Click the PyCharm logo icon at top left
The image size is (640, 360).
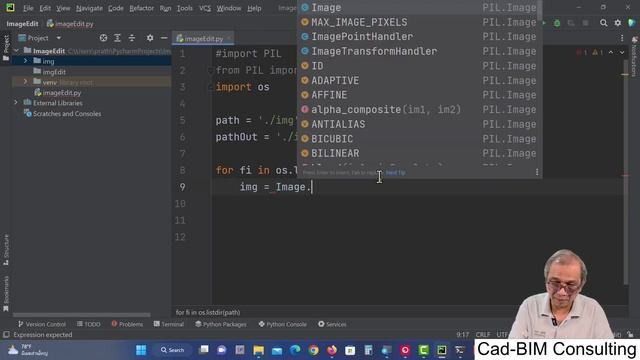pos(10,8)
